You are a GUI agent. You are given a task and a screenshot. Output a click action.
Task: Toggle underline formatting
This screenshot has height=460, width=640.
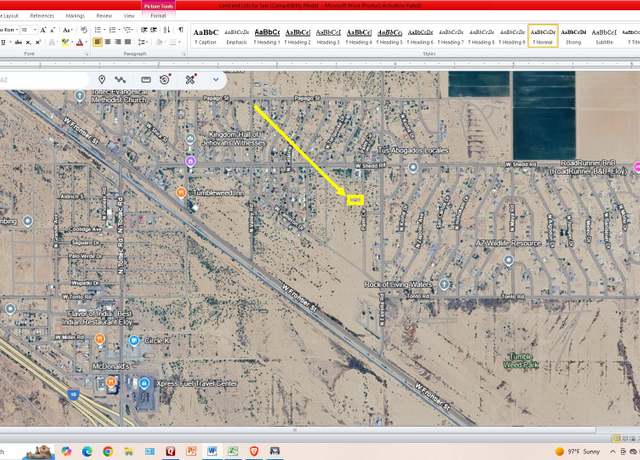coord(4,42)
